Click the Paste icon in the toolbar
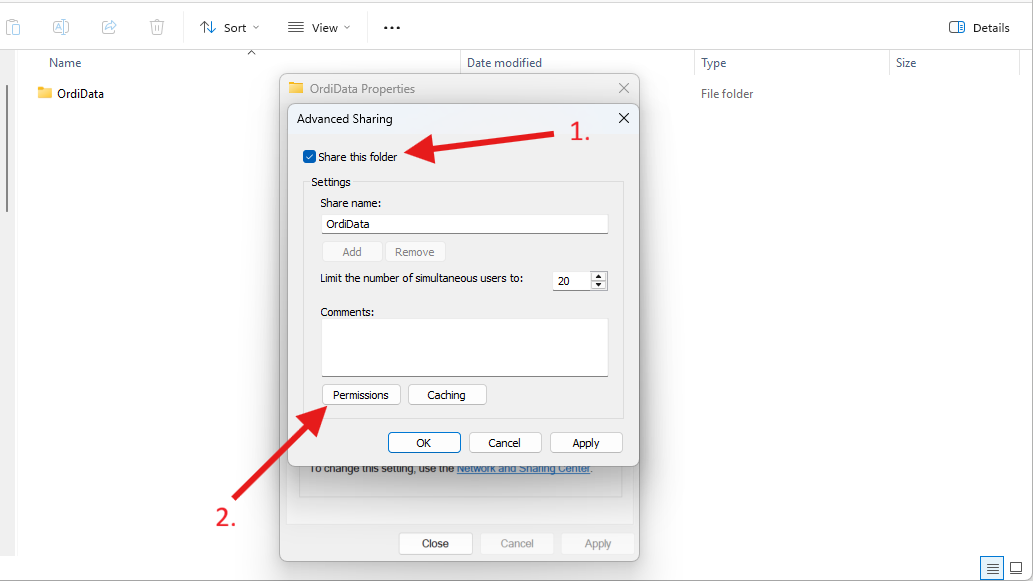This screenshot has height=581, width=1033. 13,27
